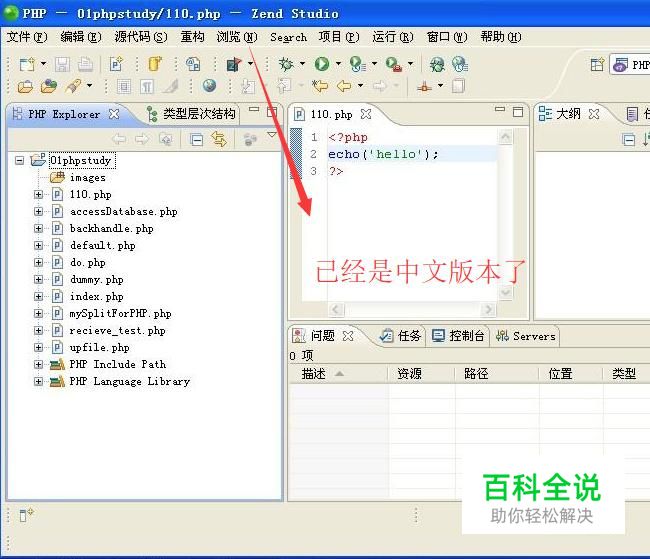
Task: Expand the index.php tree node
Action: point(39,297)
